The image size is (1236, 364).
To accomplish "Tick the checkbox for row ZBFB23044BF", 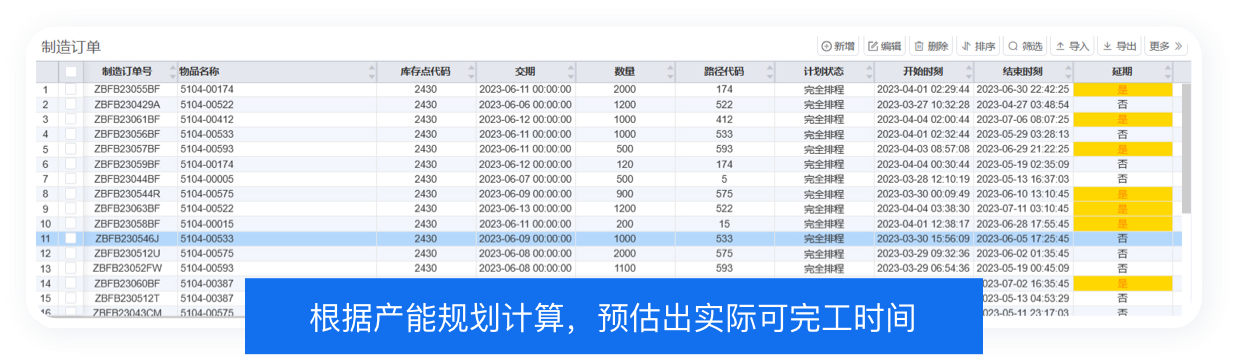I will (x=71, y=179).
